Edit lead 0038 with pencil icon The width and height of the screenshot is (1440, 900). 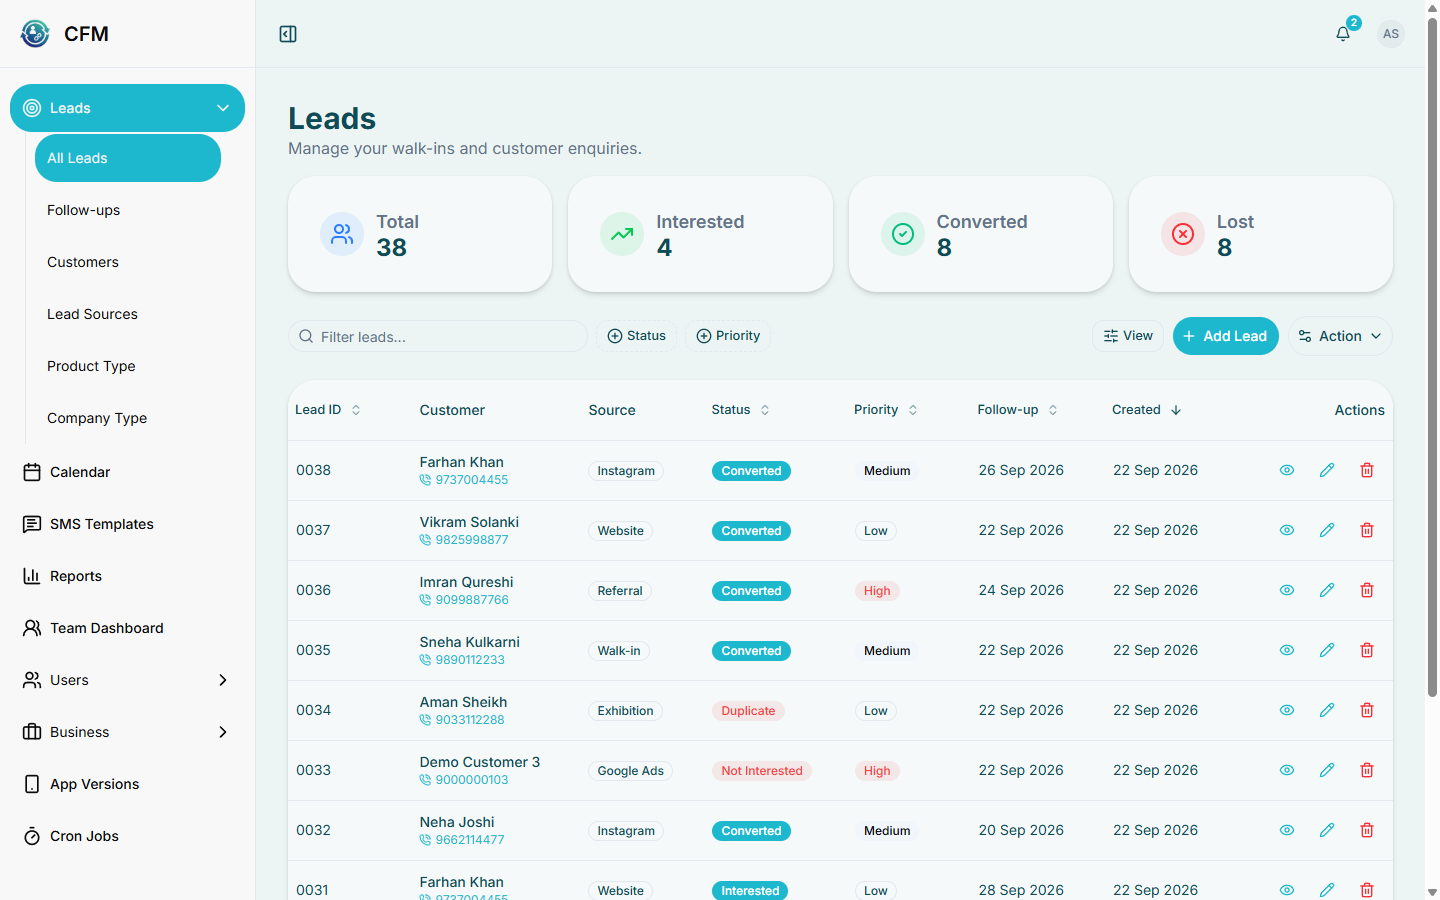click(x=1327, y=470)
